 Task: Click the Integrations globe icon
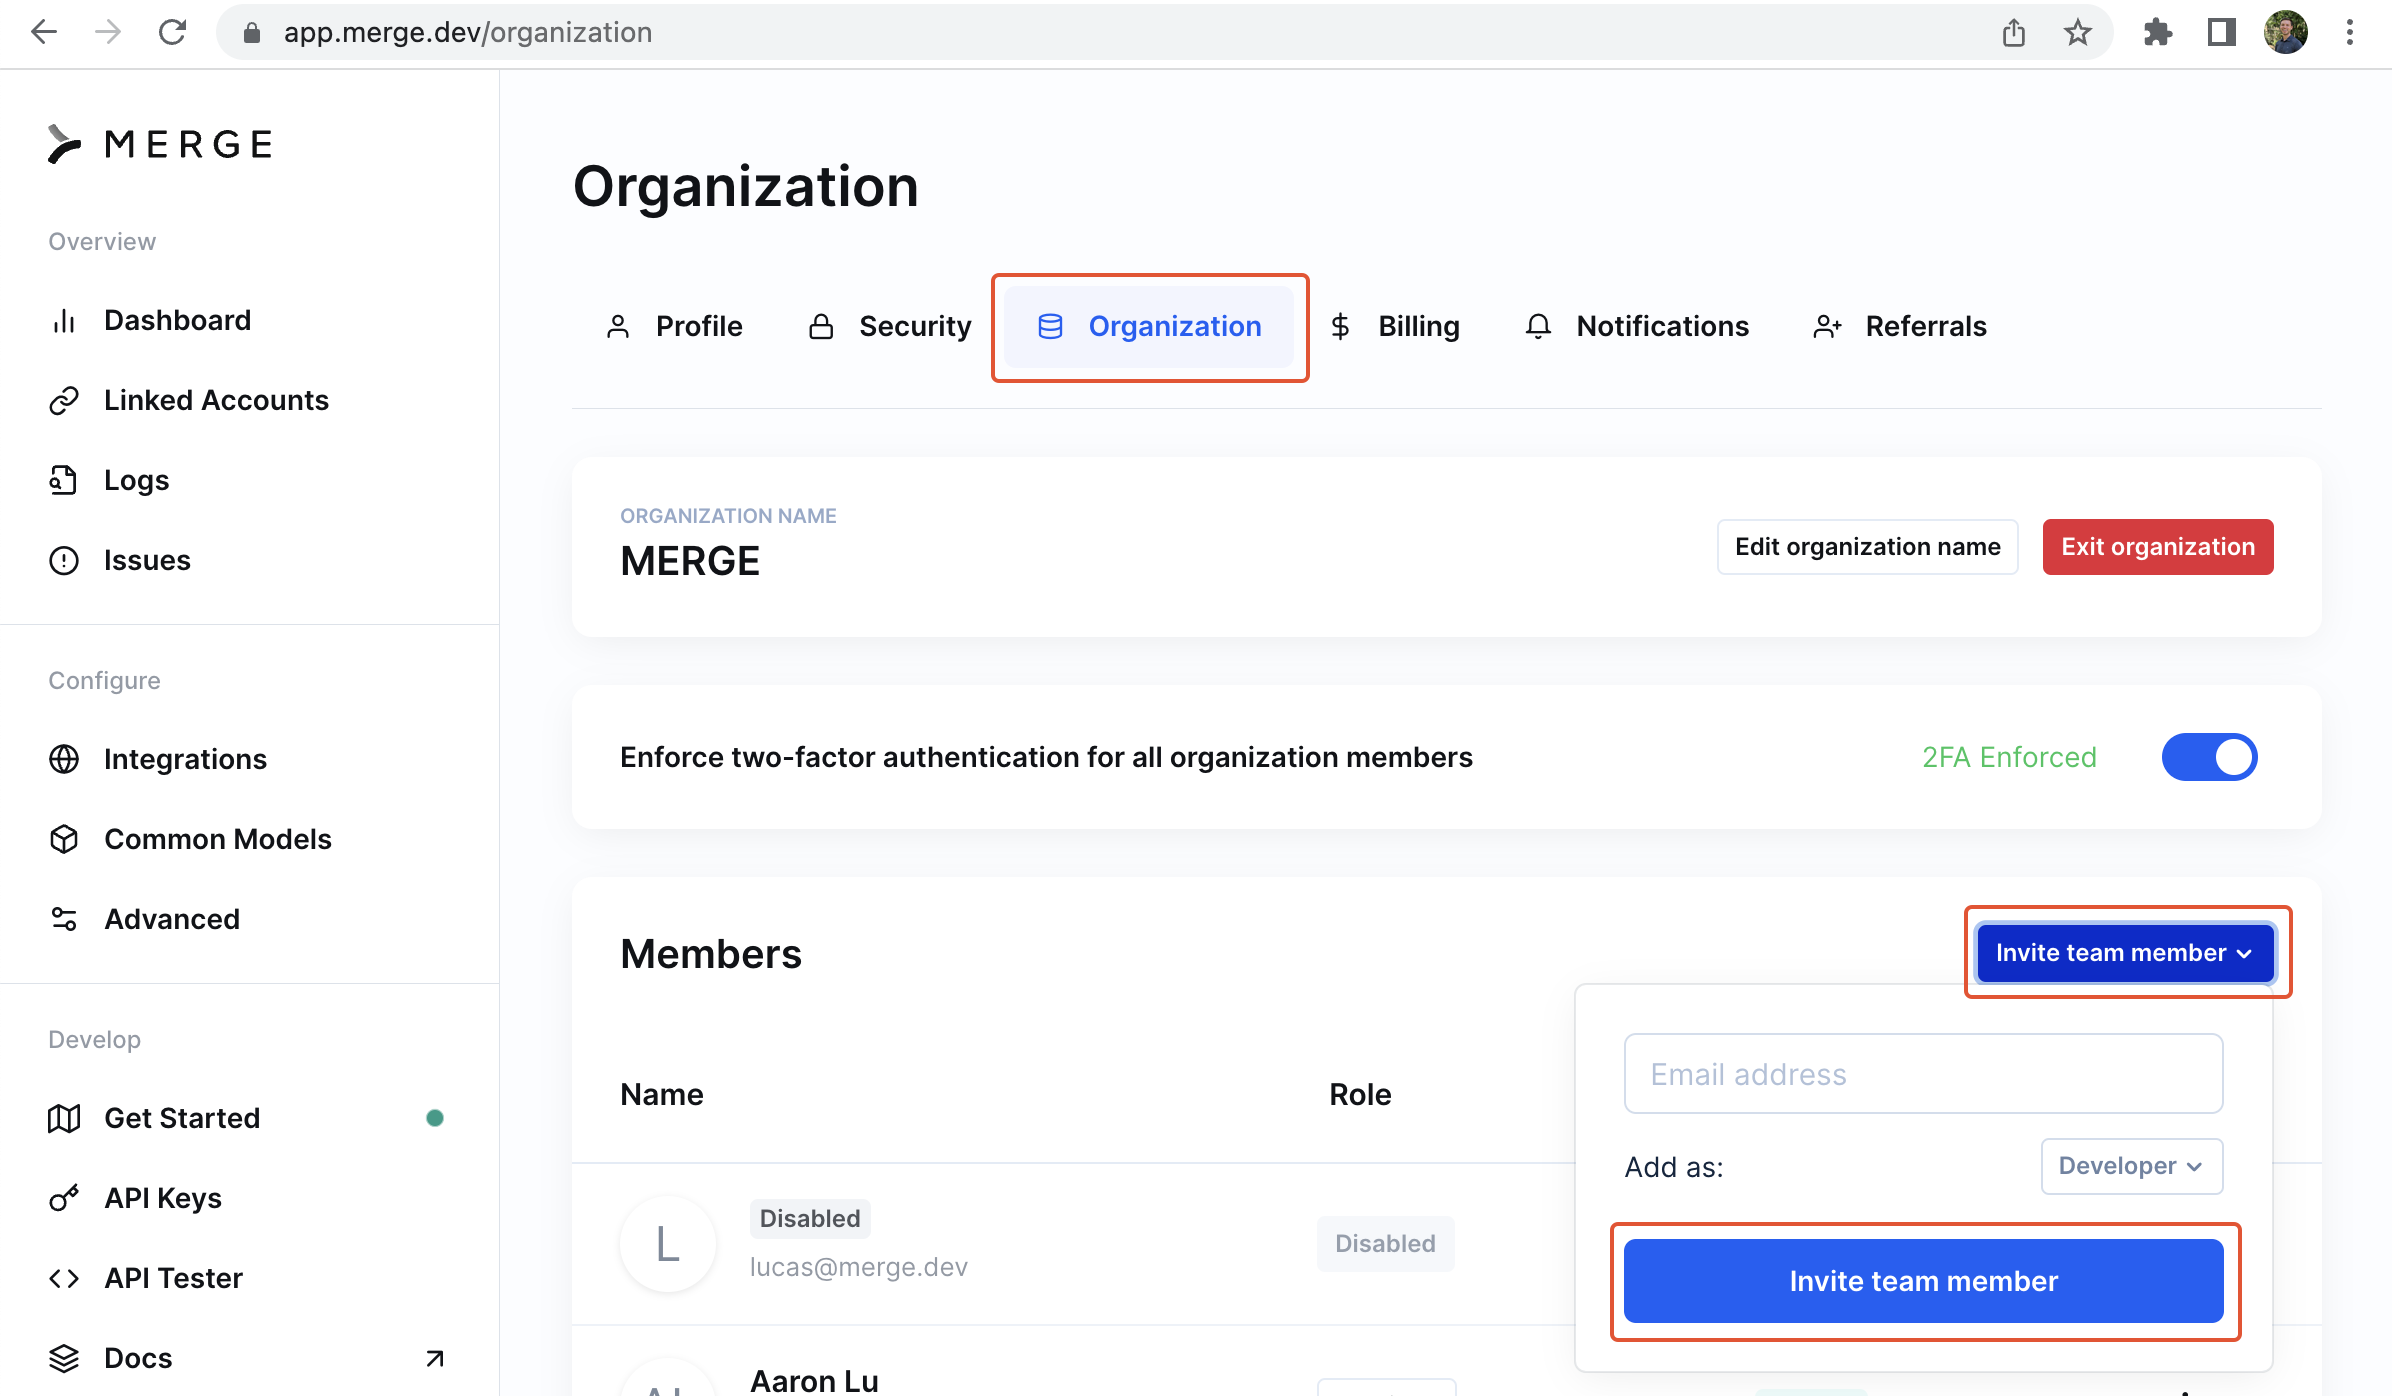[64, 760]
